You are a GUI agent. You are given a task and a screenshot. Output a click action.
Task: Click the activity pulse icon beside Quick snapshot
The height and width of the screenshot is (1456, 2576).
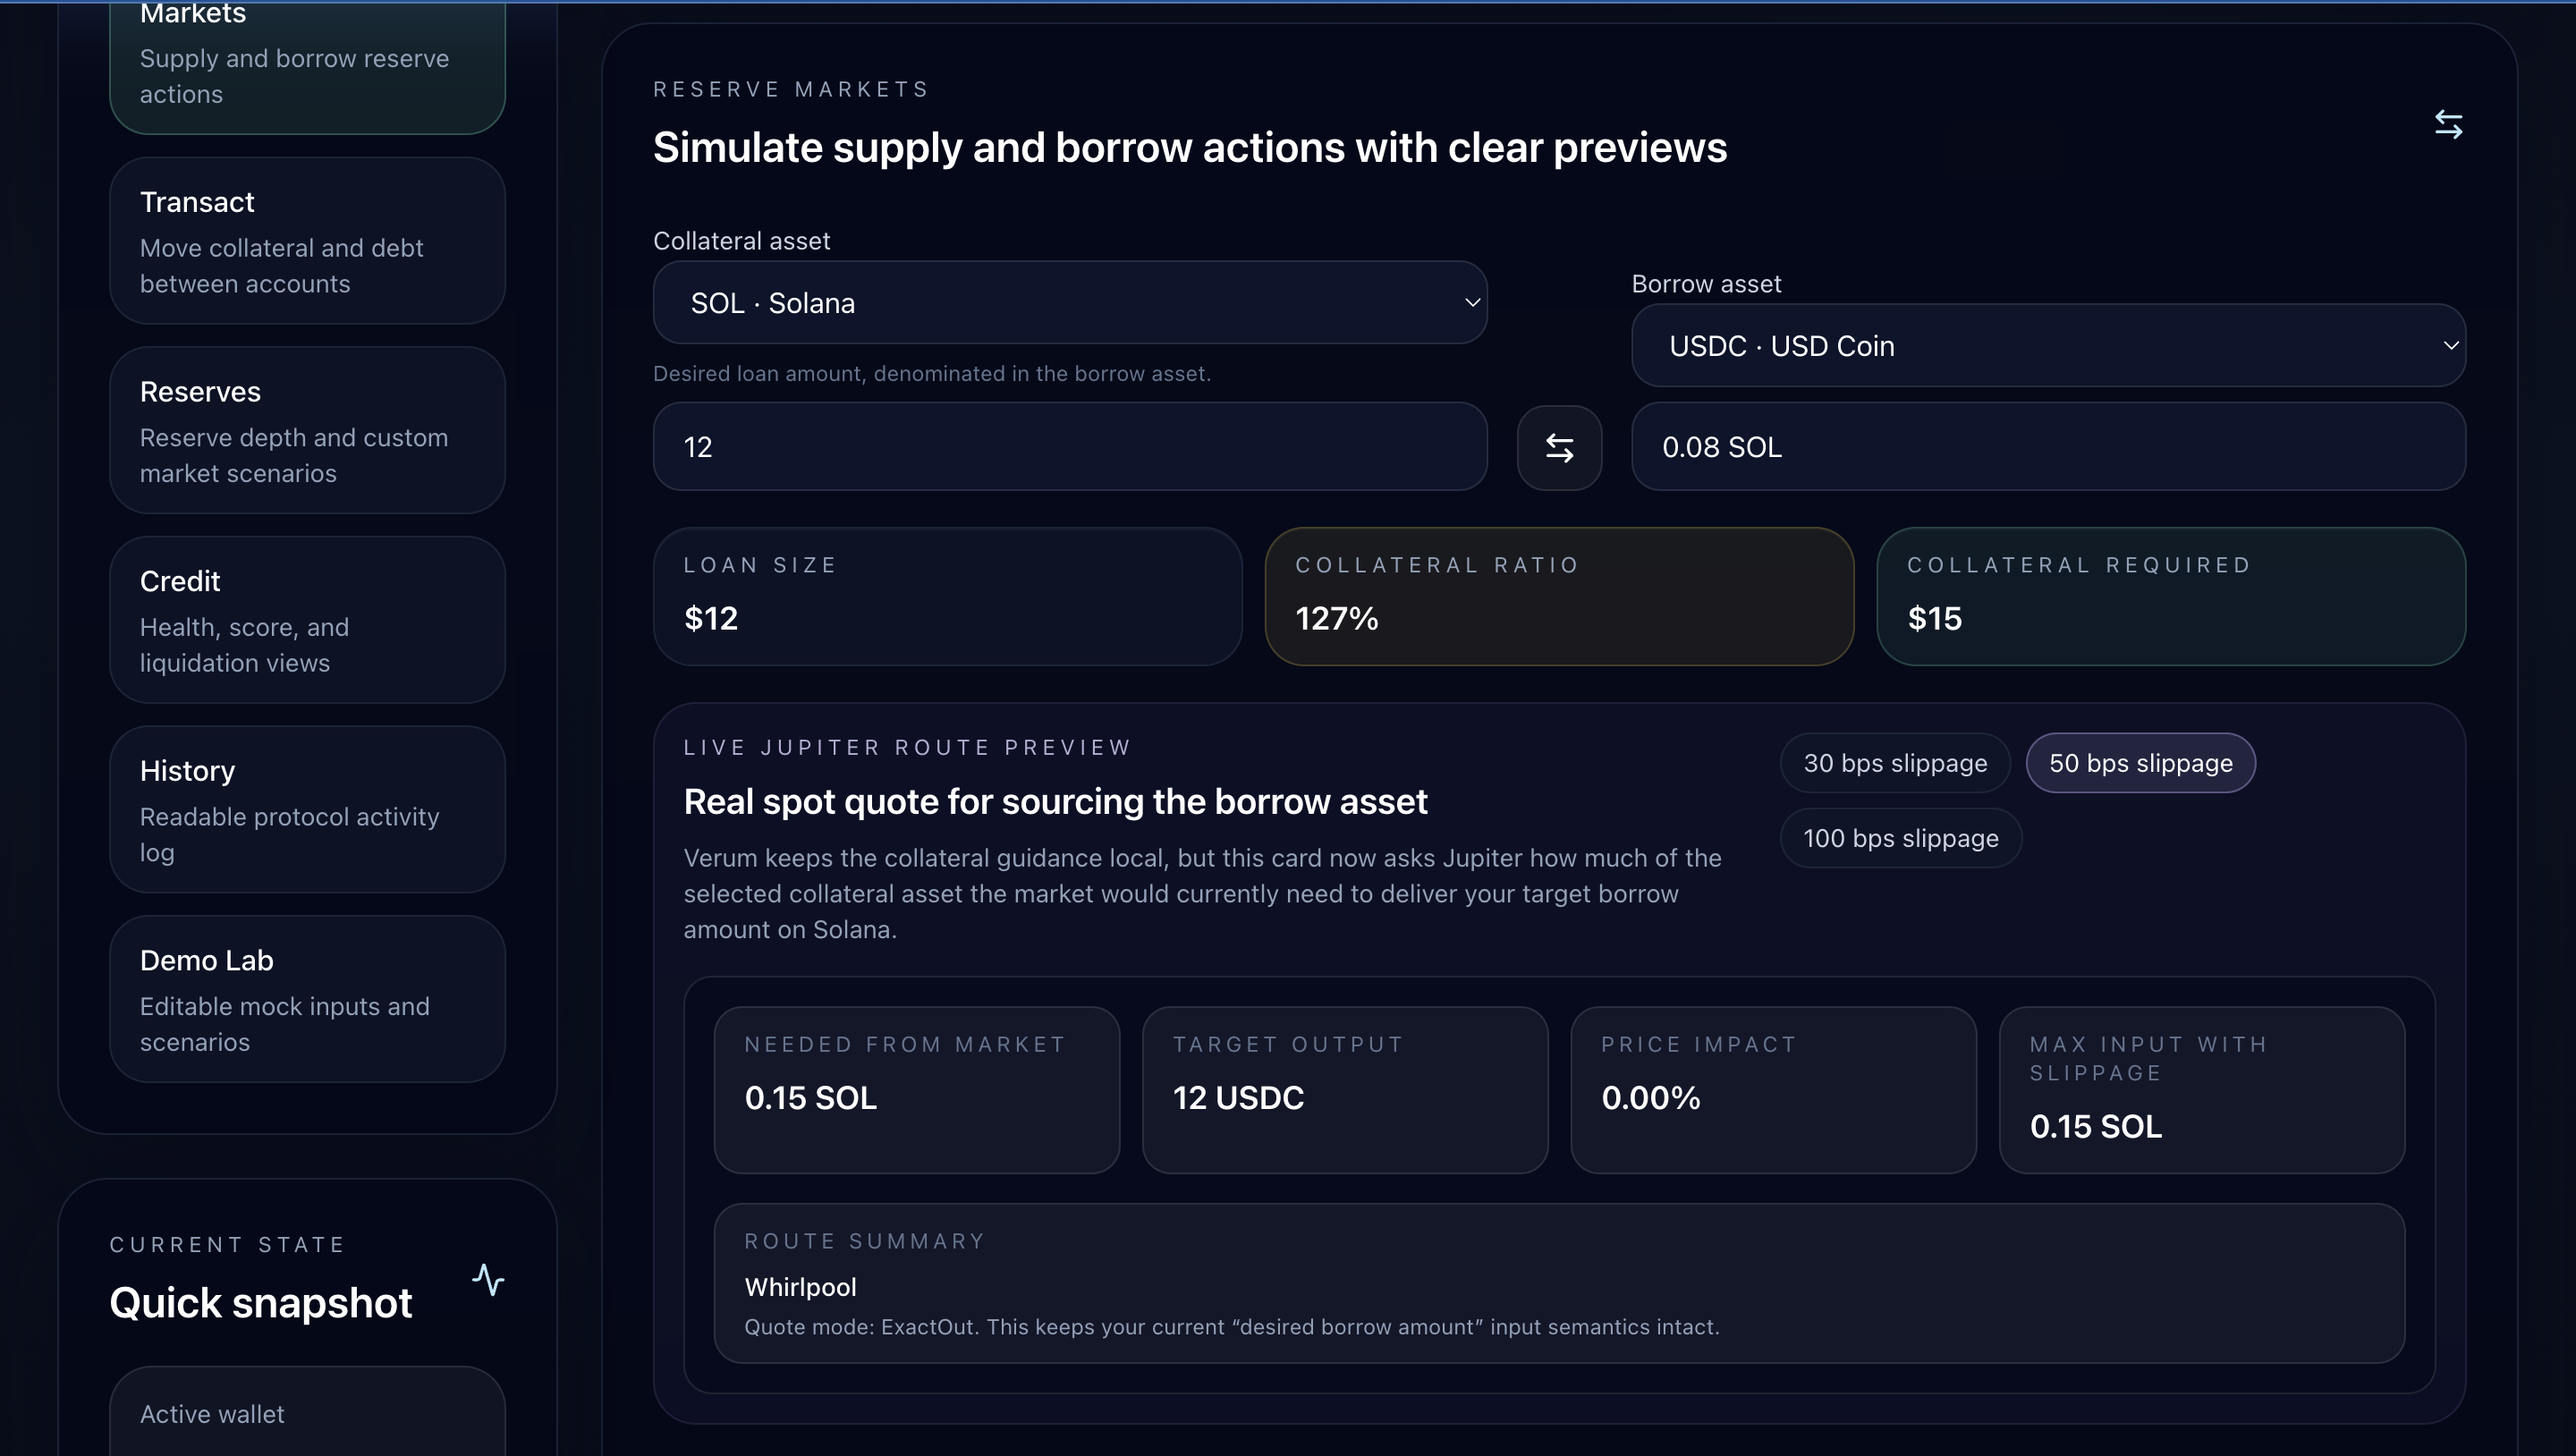pyautogui.click(x=488, y=1279)
